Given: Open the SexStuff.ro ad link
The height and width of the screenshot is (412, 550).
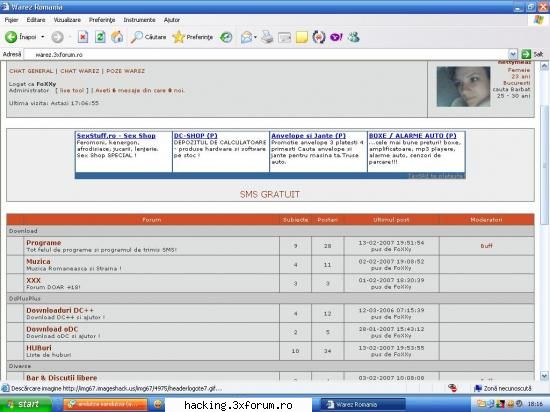Looking at the screenshot, I should [116, 136].
